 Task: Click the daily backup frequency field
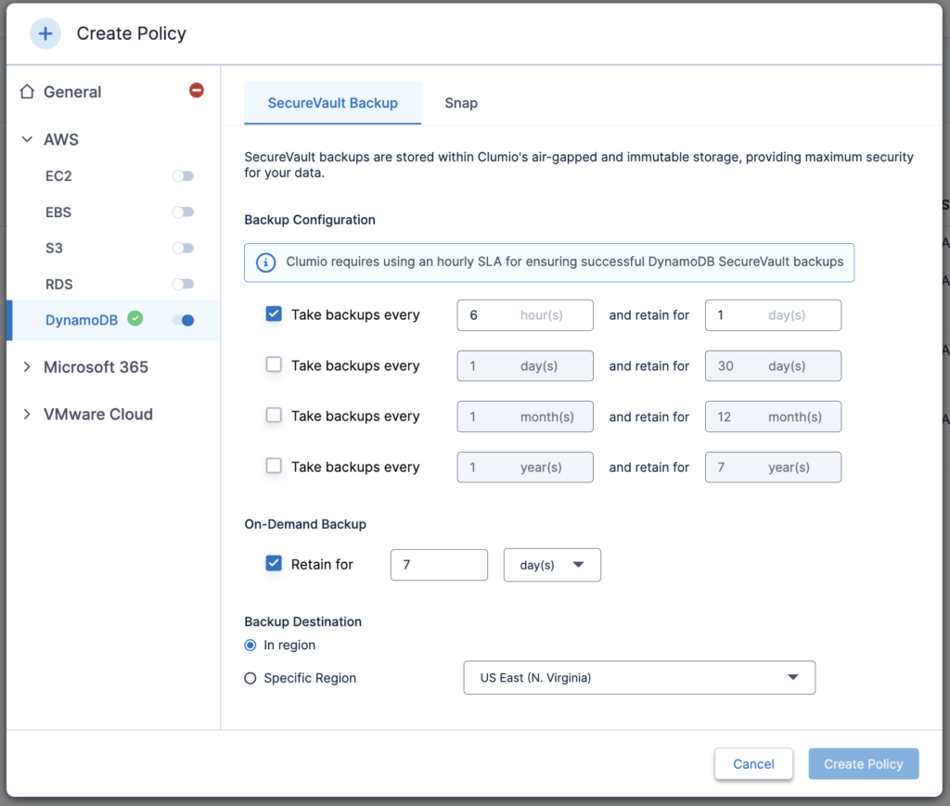[525, 366]
